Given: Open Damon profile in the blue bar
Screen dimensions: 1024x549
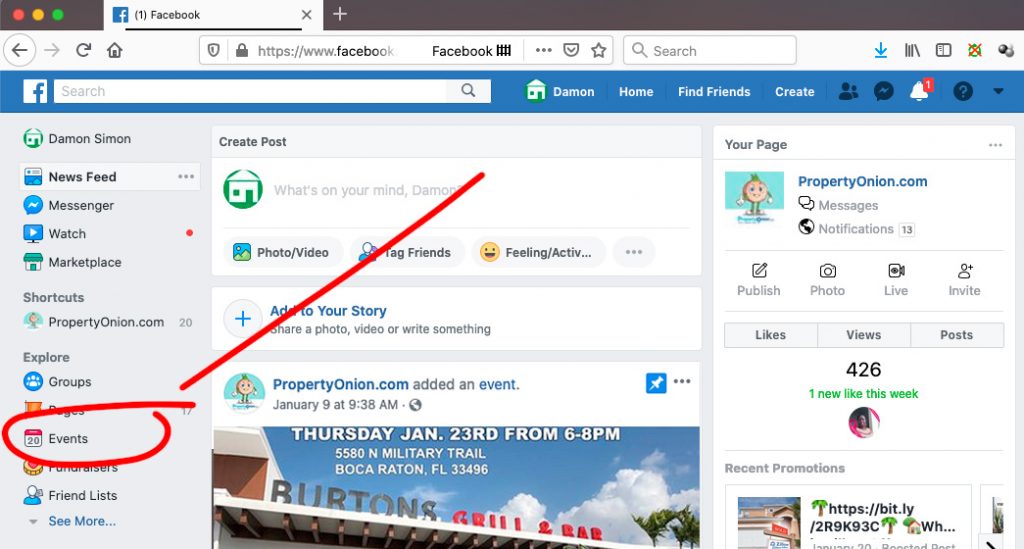Looking at the screenshot, I should 560,91.
